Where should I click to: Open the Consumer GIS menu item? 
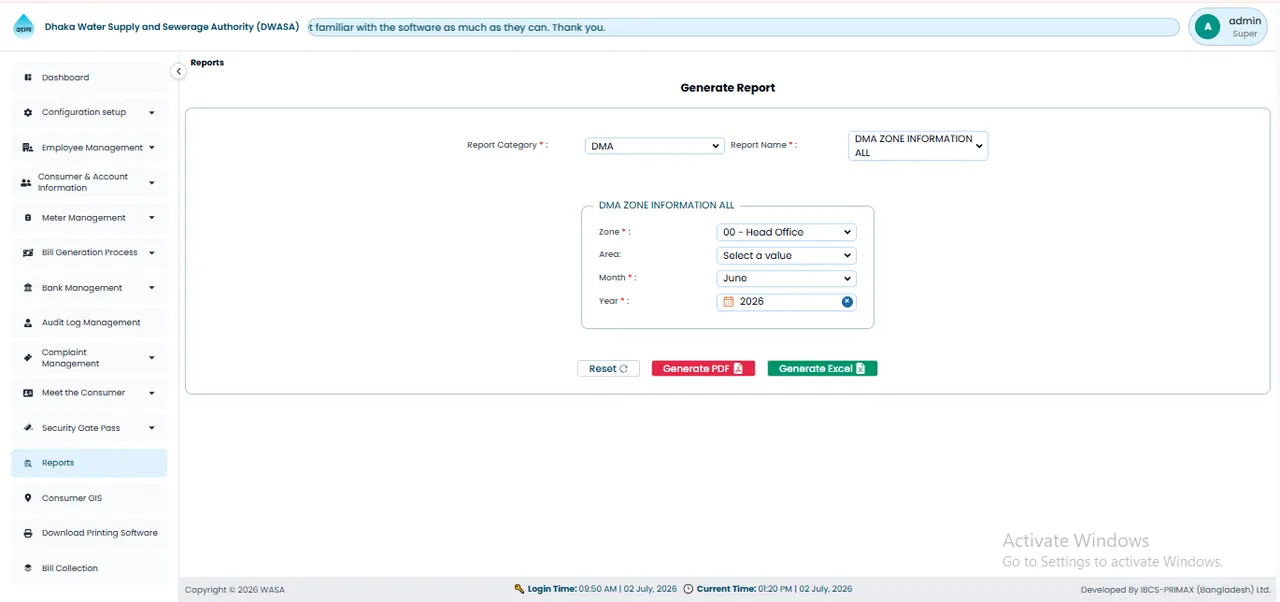click(89, 498)
